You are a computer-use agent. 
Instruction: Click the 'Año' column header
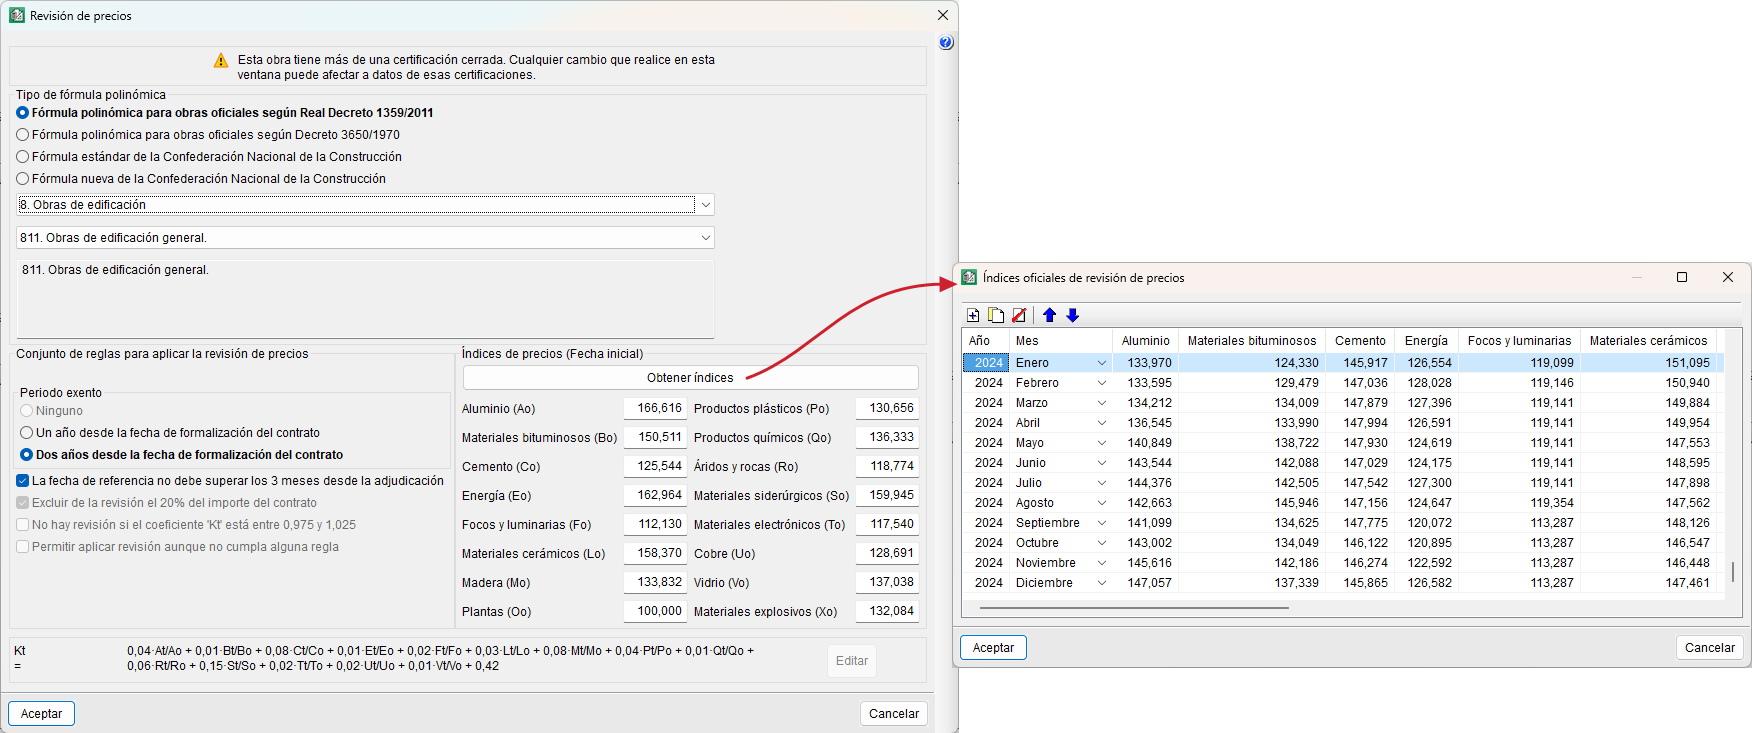[985, 341]
